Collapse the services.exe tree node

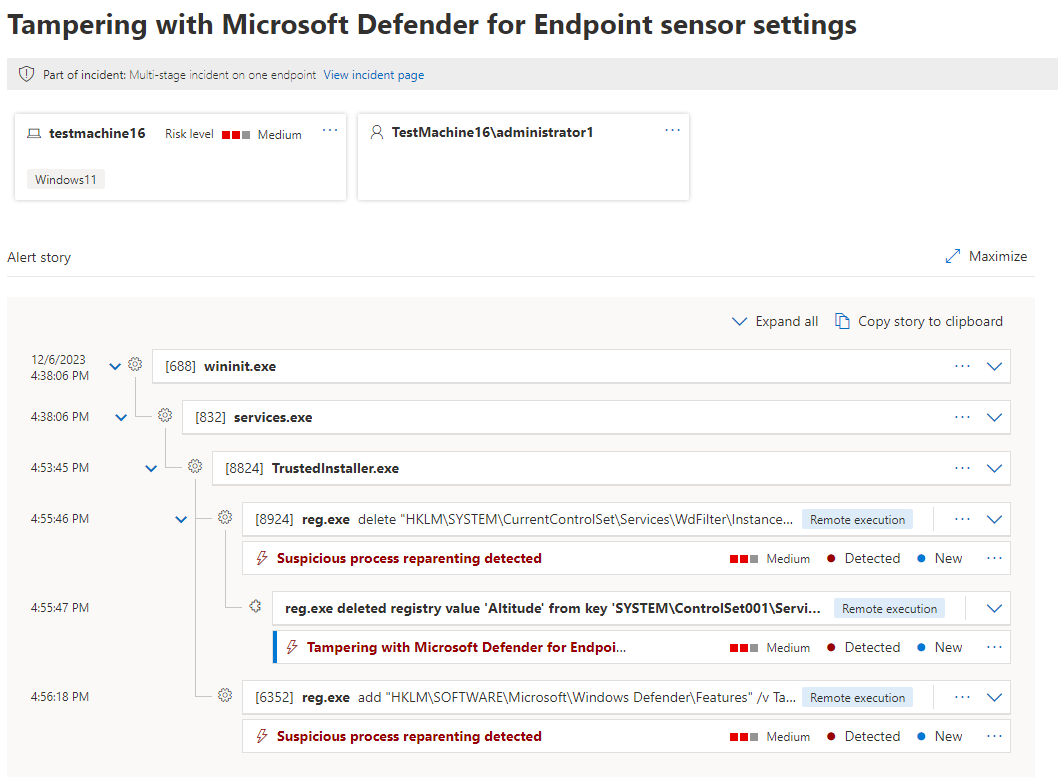(121, 418)
